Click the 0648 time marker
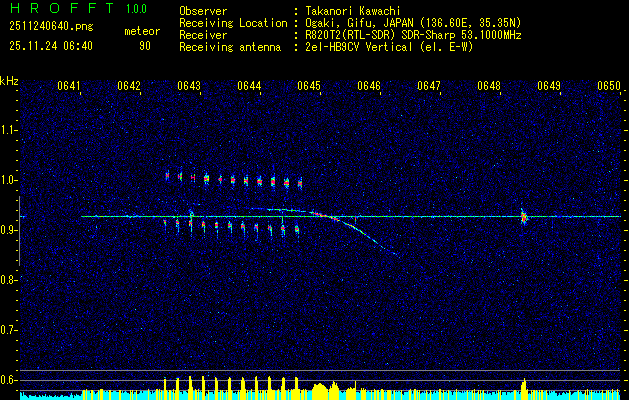Screen dimensions: 629x400 click(x=489, y=87)
